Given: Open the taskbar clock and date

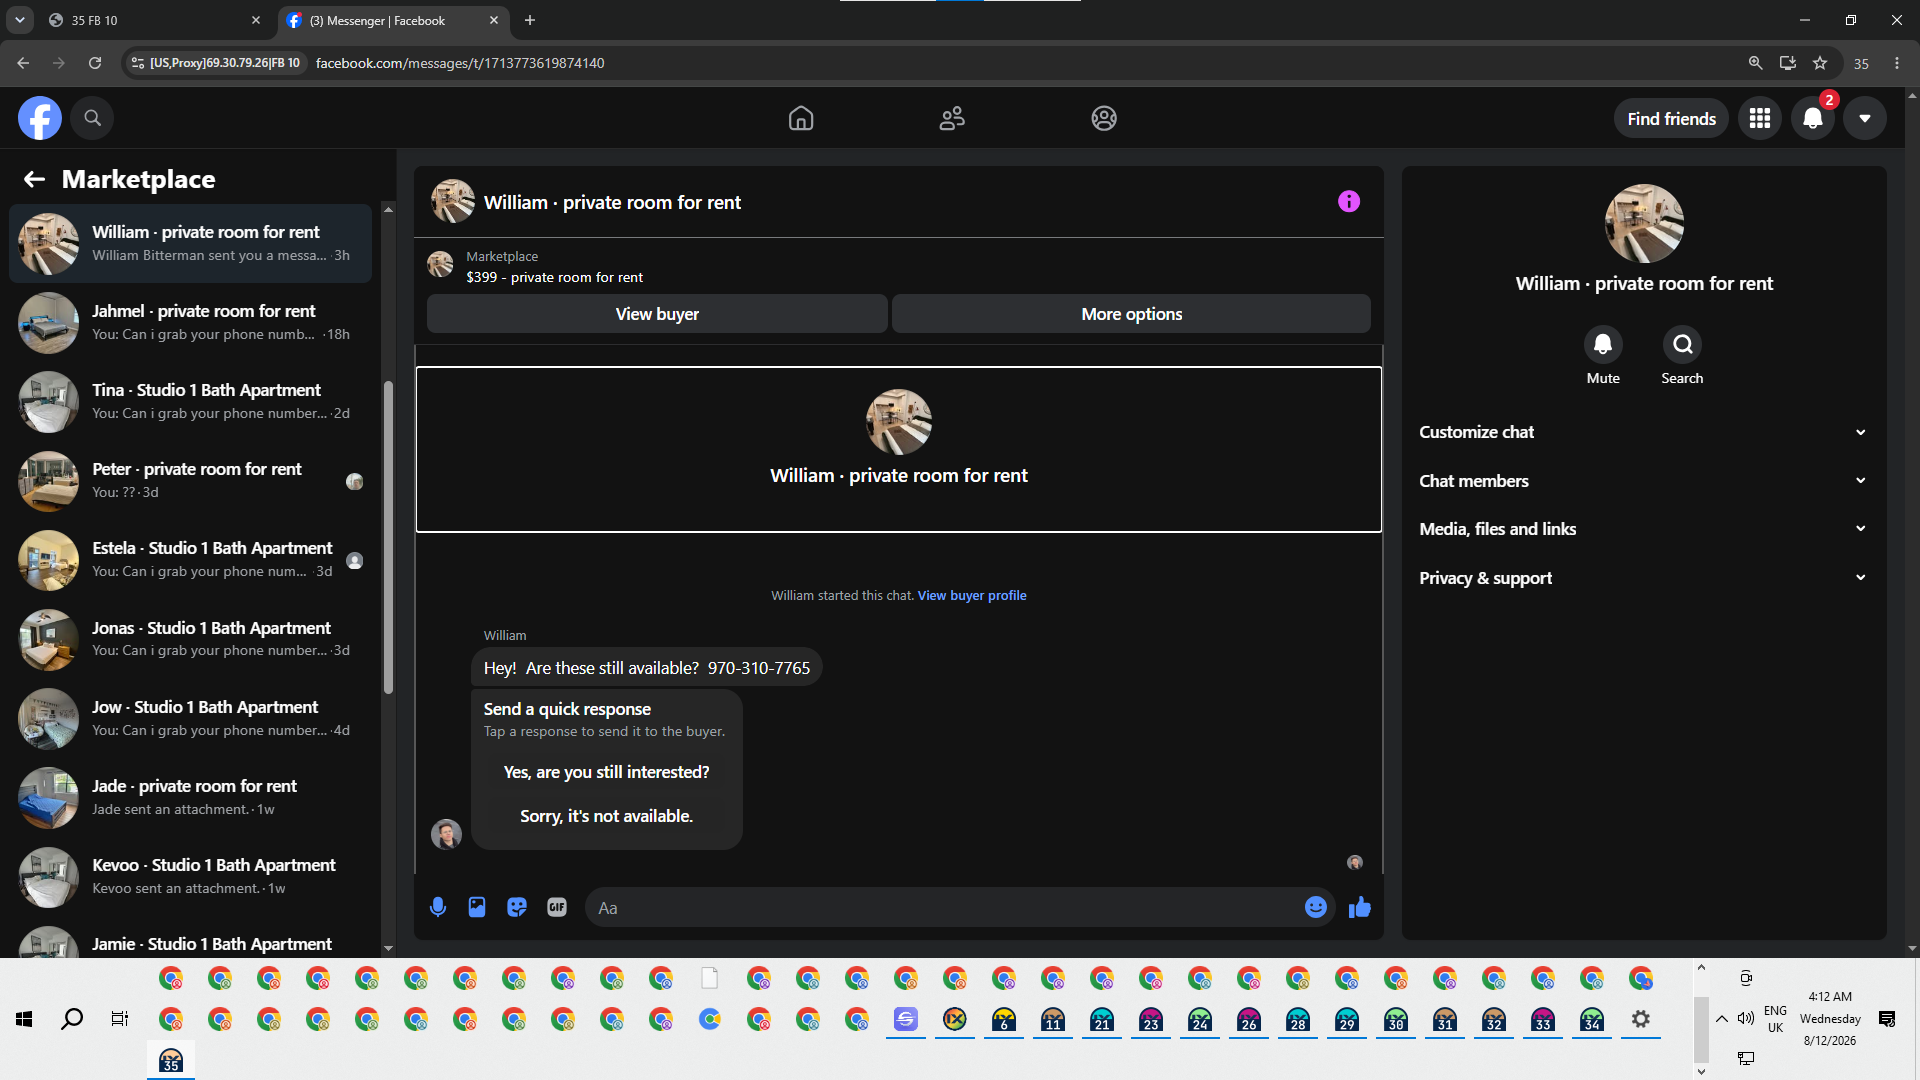Looking at the screenshot, I should [x=1830, y=1019].
